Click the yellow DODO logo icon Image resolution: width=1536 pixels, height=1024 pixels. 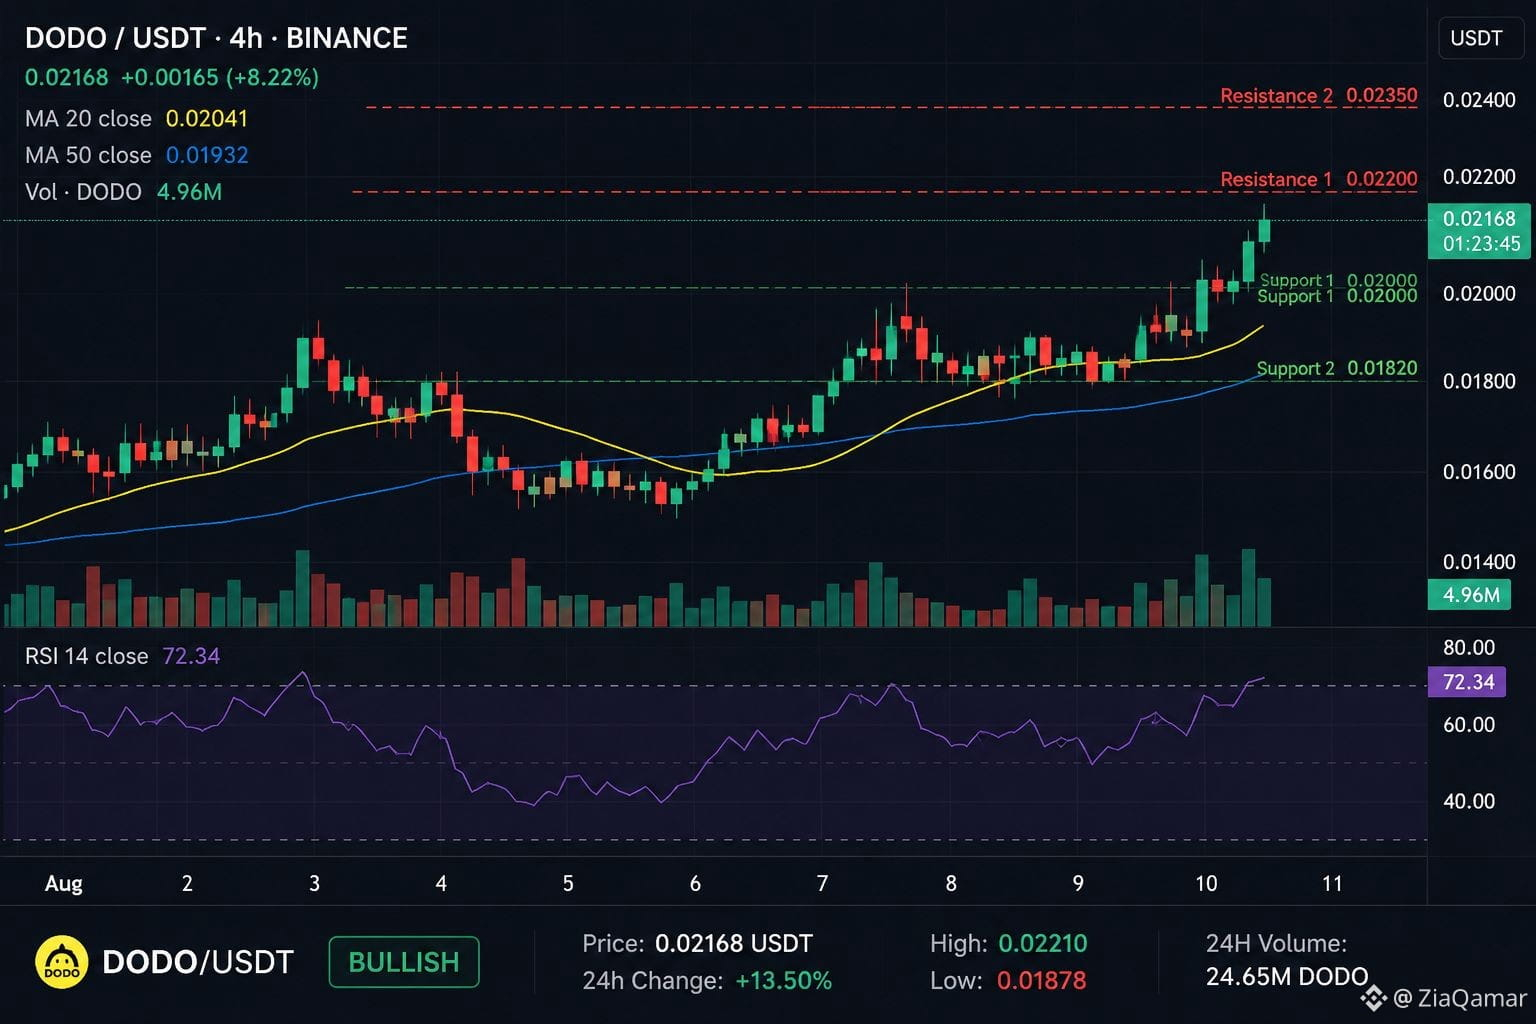[62, 962]
